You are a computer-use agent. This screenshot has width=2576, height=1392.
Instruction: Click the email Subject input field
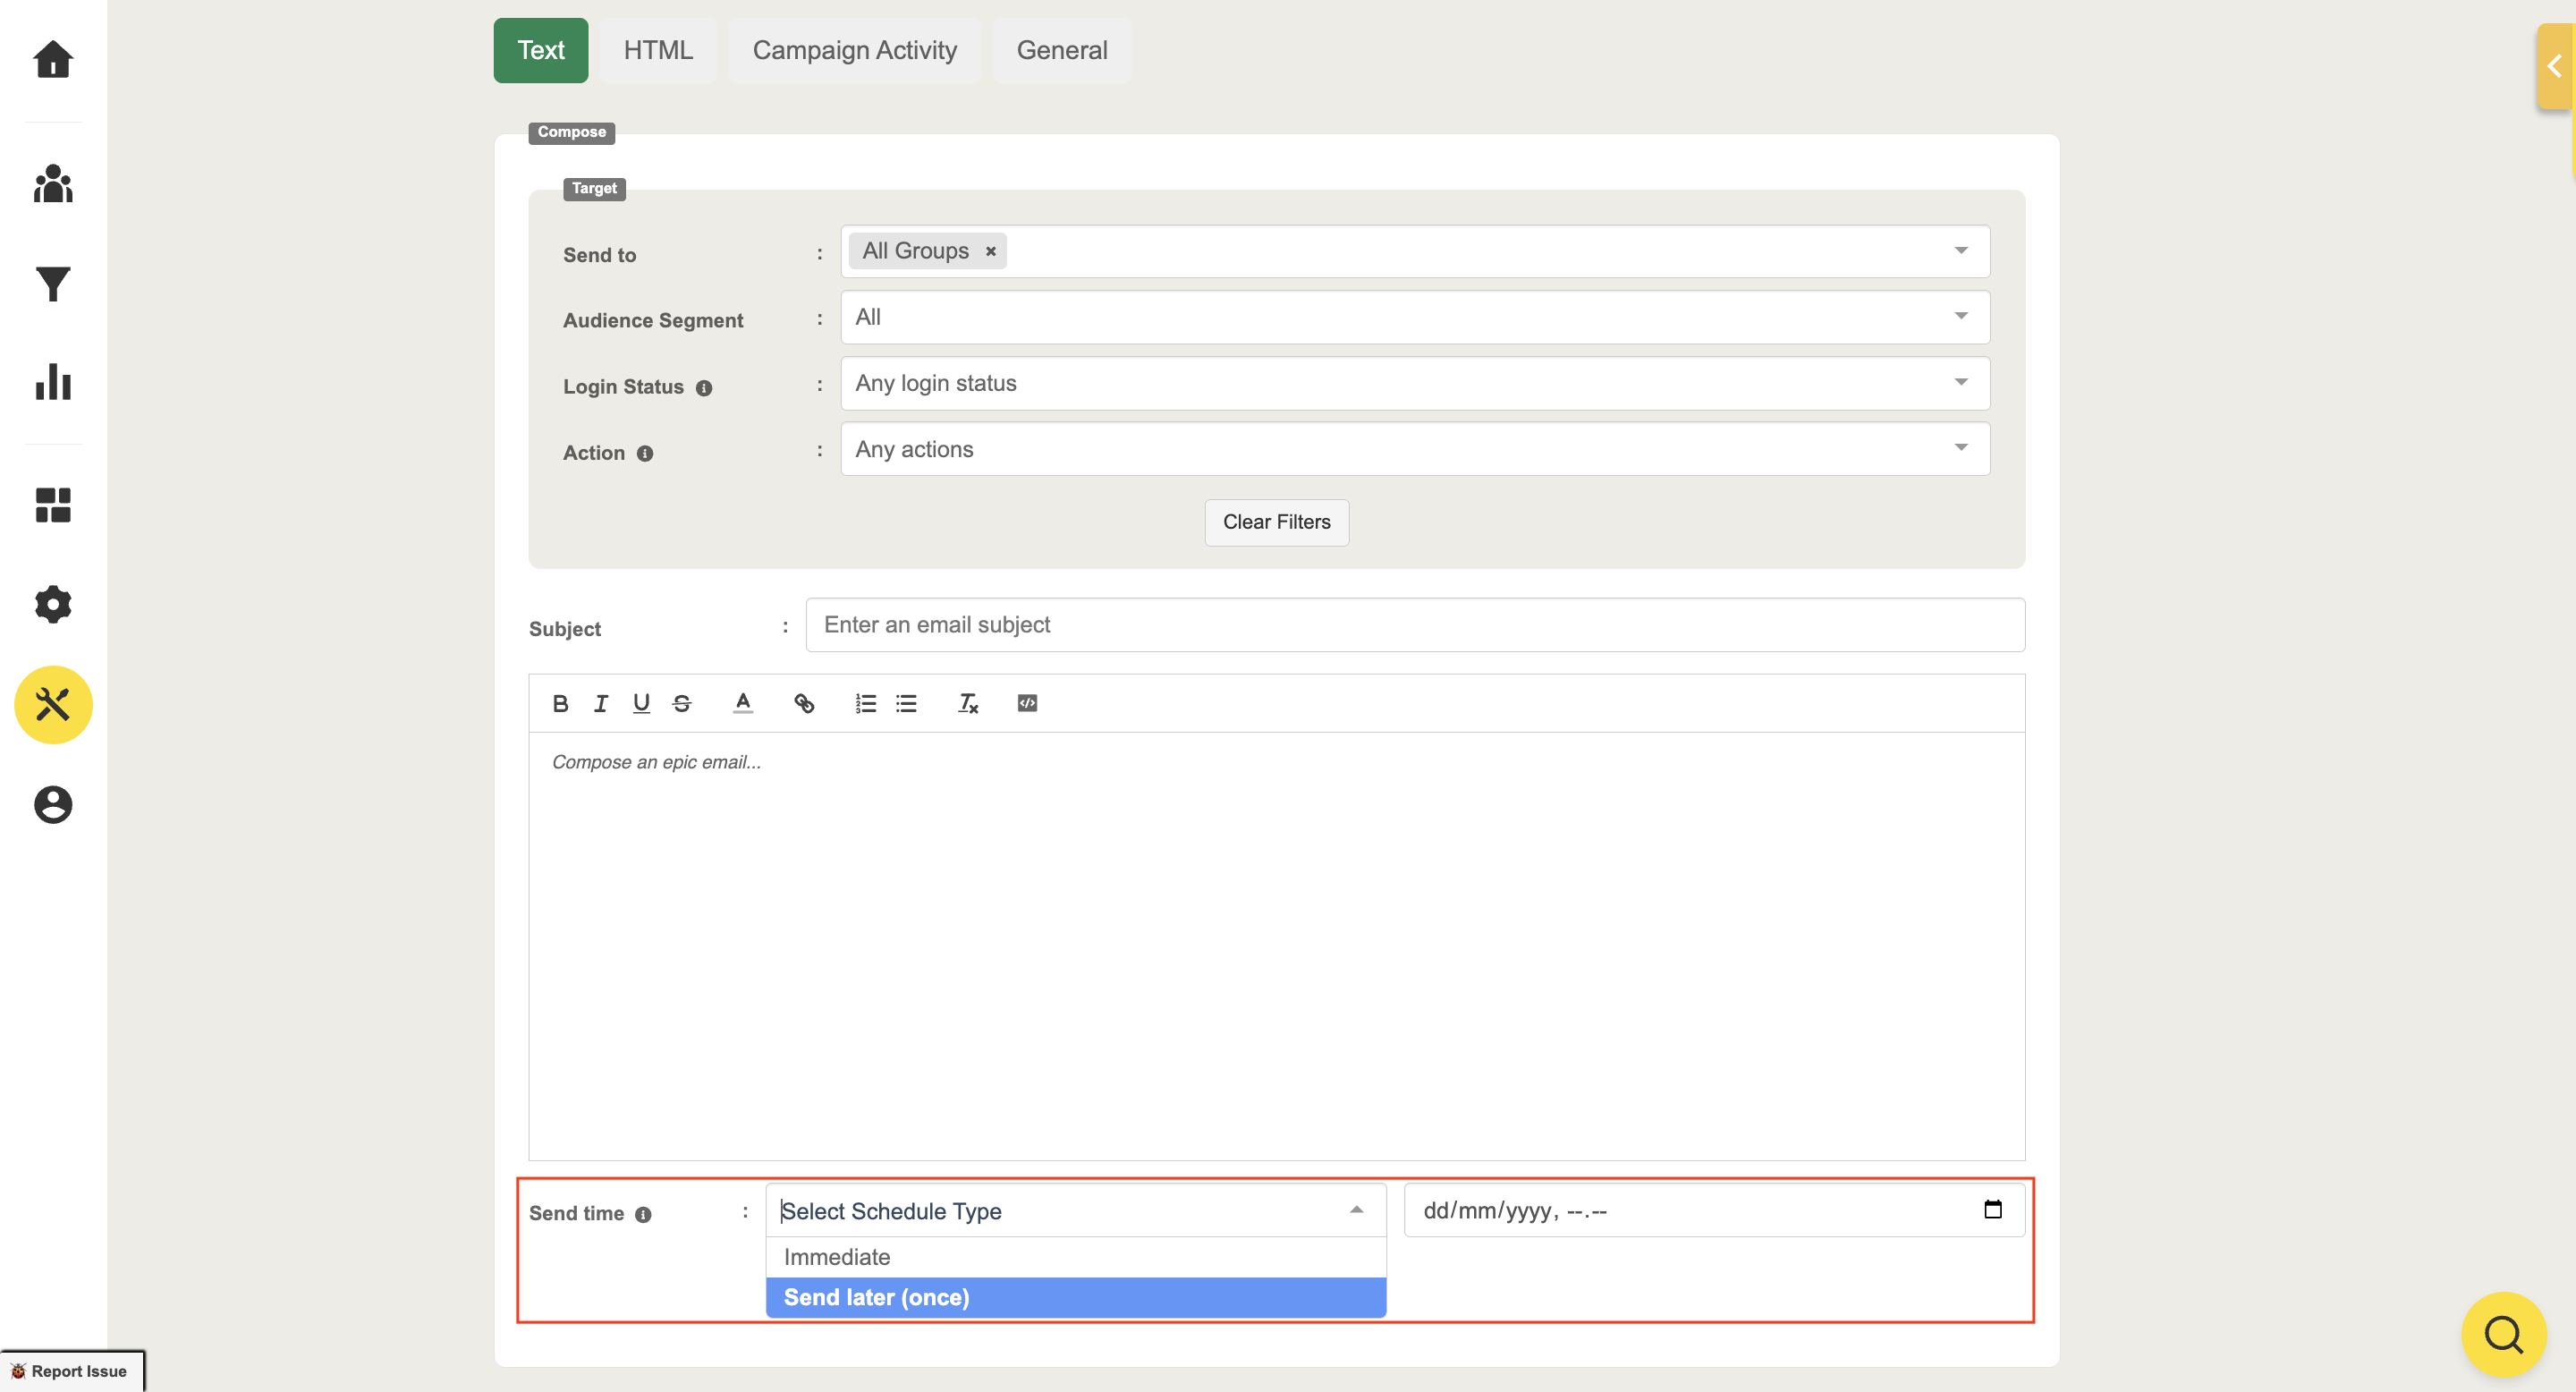[x=1414, y=625]
